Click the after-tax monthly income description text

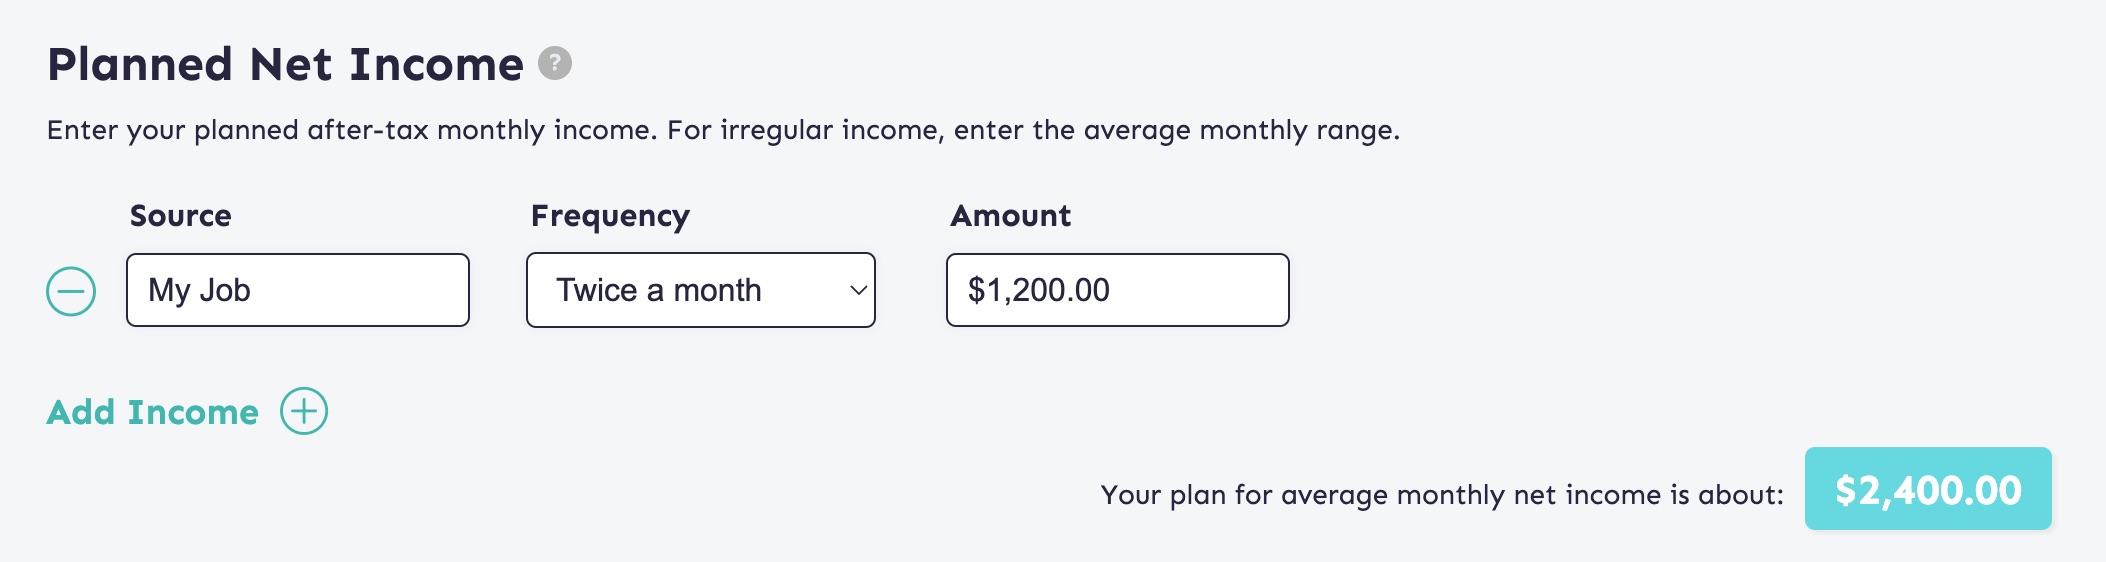(723, 131)
